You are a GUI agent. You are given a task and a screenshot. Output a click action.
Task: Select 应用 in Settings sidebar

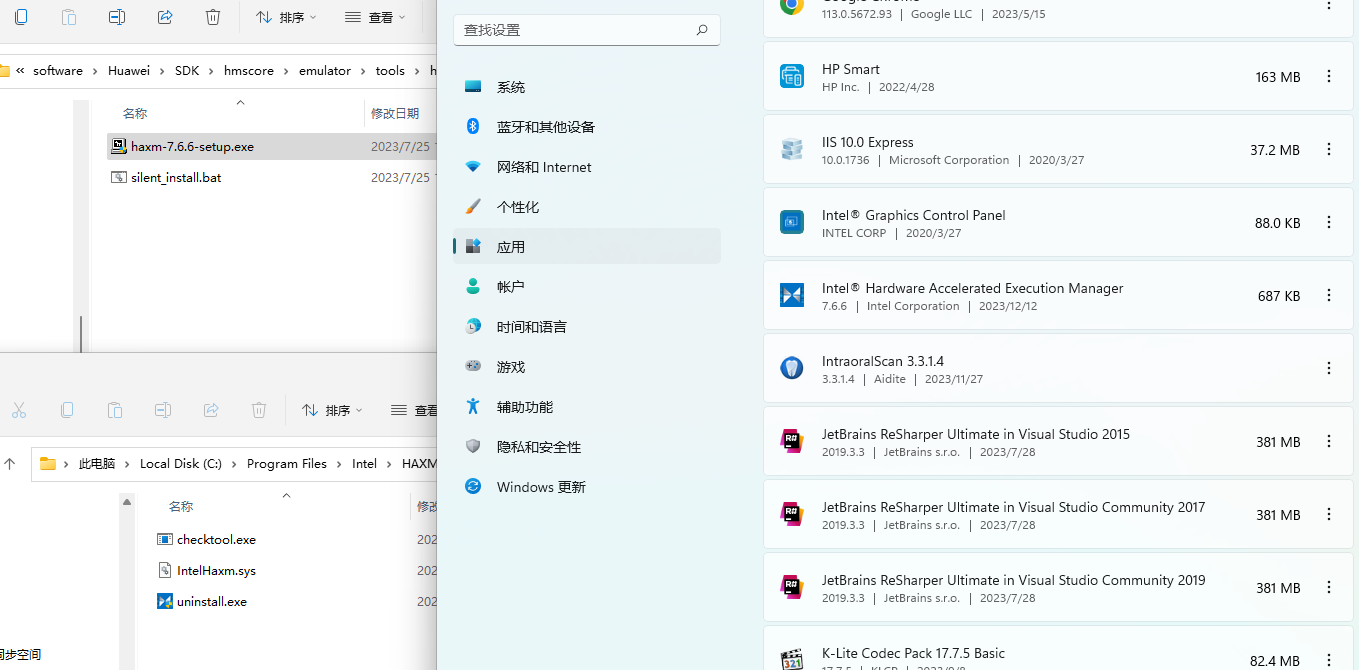pos(587,247)
